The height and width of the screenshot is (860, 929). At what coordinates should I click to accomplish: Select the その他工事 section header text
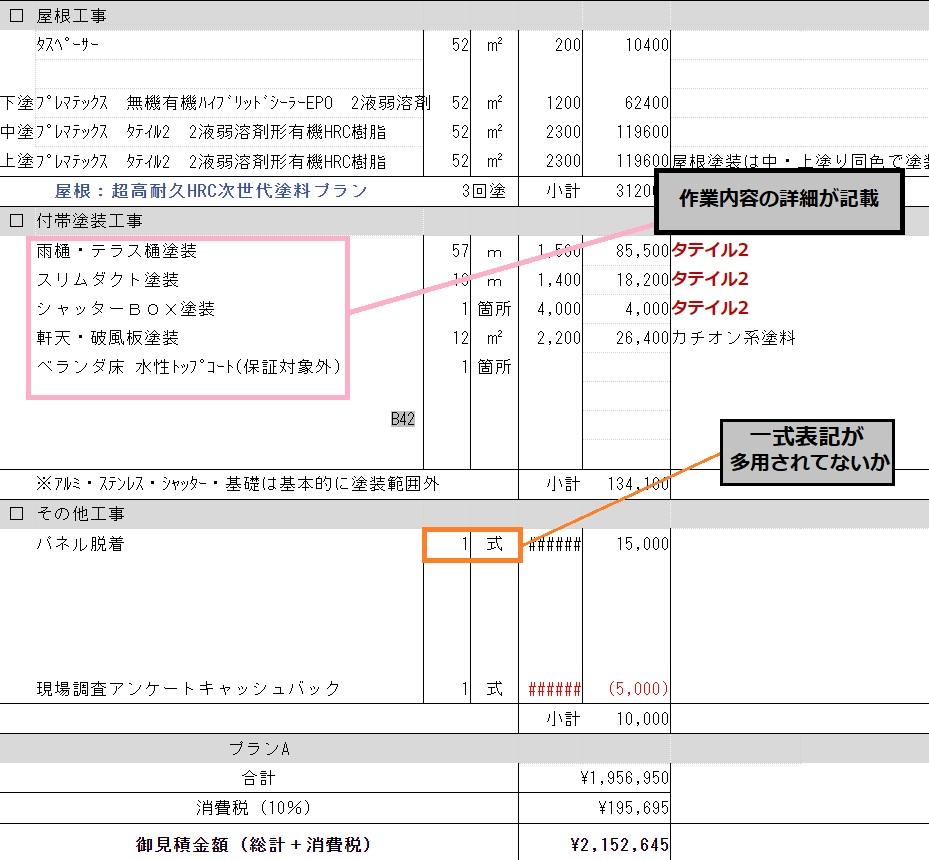pyautogui.click(x=80, y=513)
